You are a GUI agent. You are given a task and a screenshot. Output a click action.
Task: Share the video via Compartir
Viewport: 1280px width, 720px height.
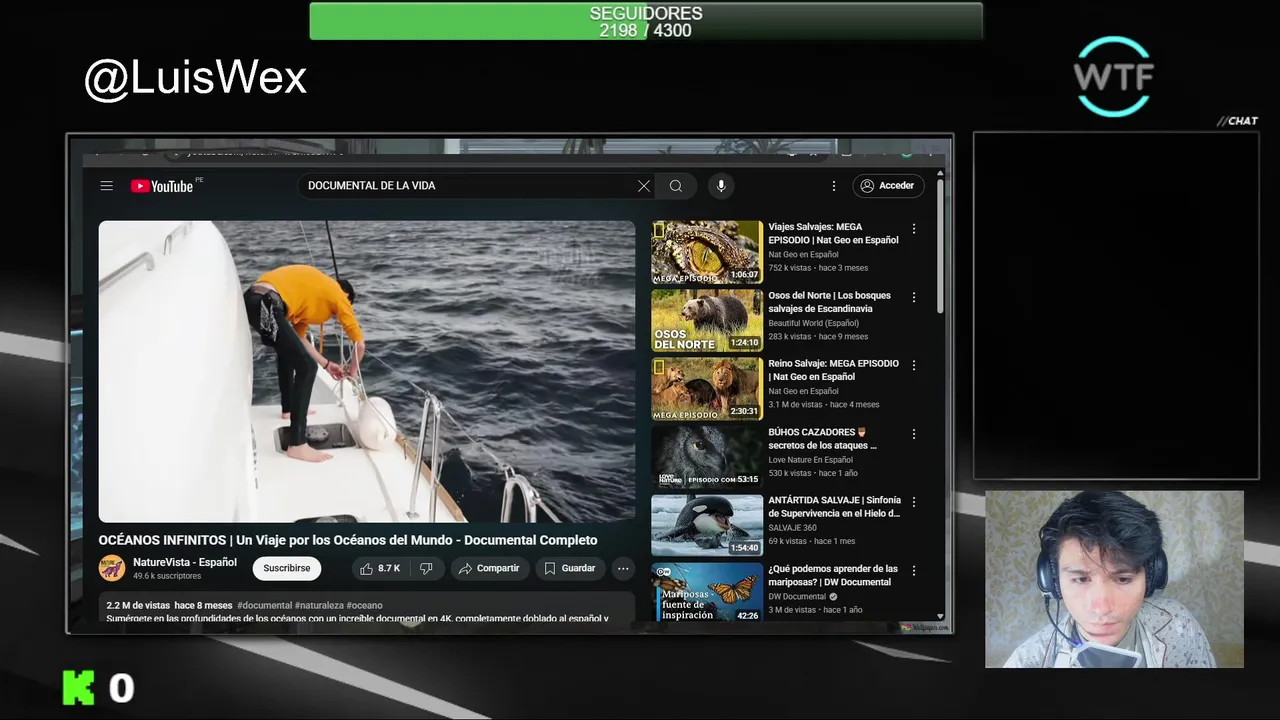(x=489, y=568)
